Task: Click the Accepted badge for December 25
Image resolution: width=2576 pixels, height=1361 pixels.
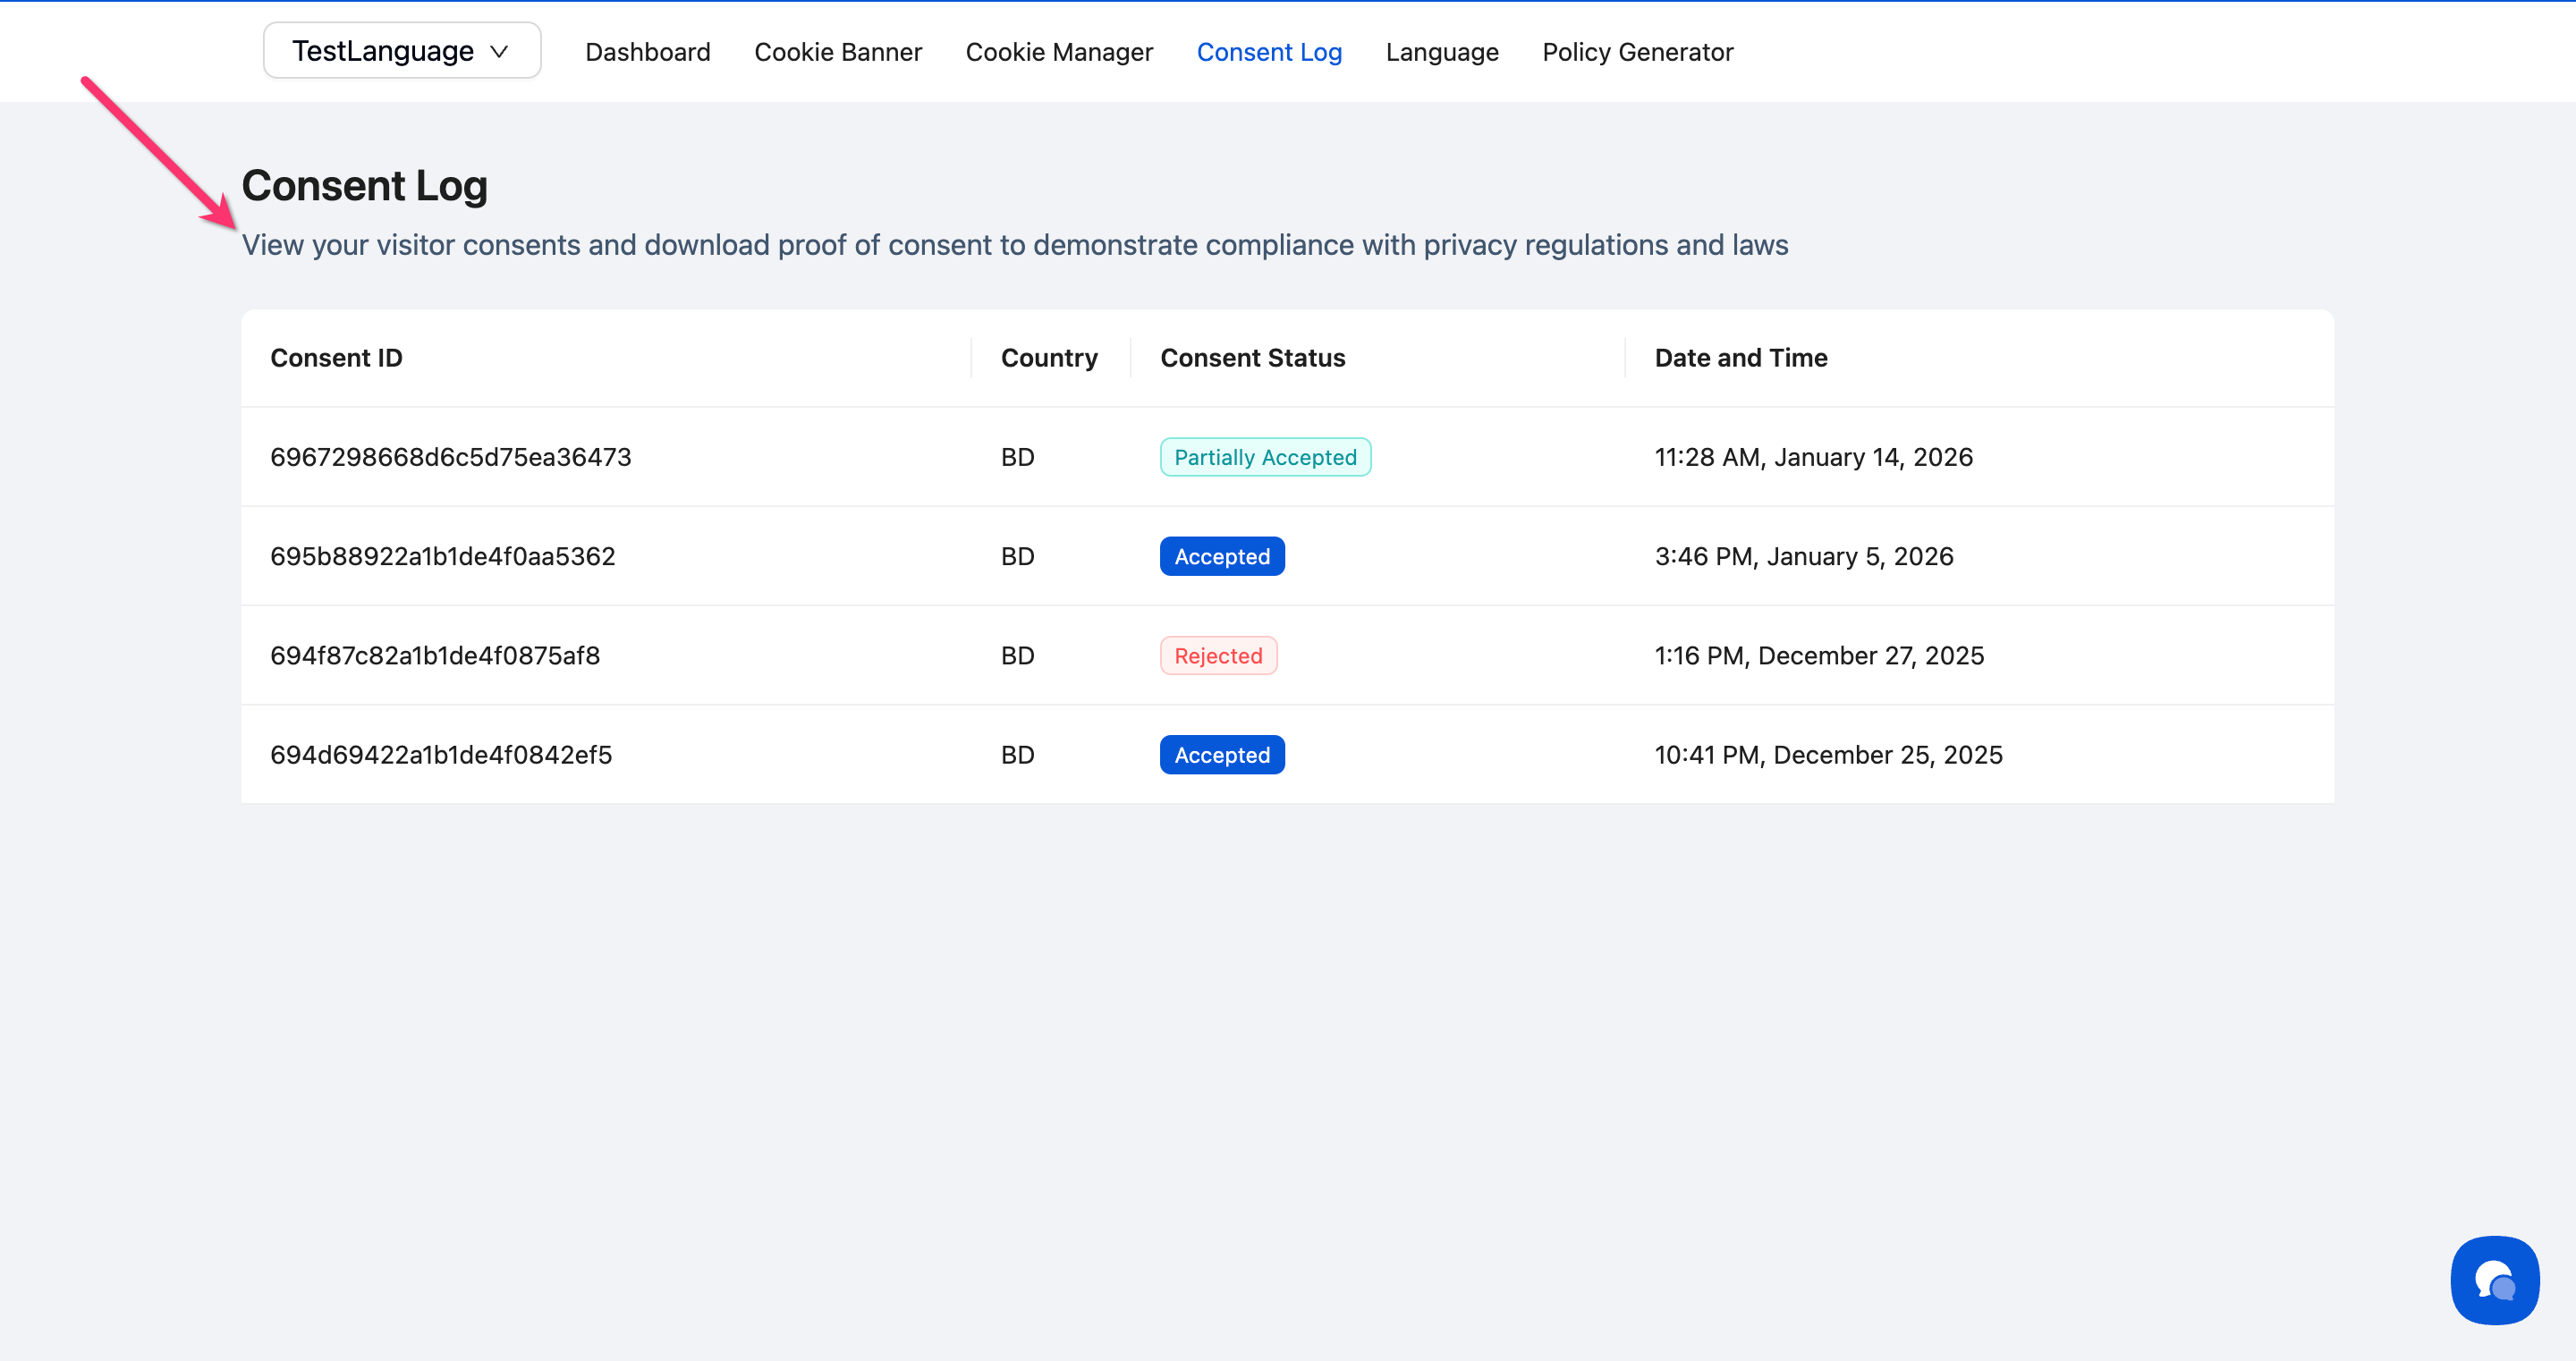Action: click(x=1221, y=755)
